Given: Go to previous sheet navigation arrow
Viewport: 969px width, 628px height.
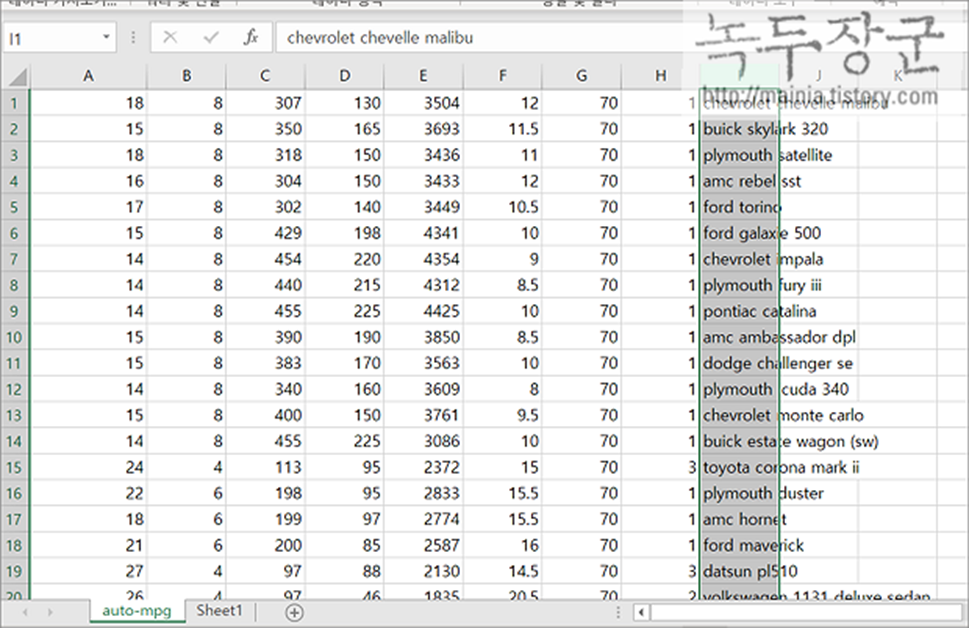Looking at the screenshot, I should [25, 613].
